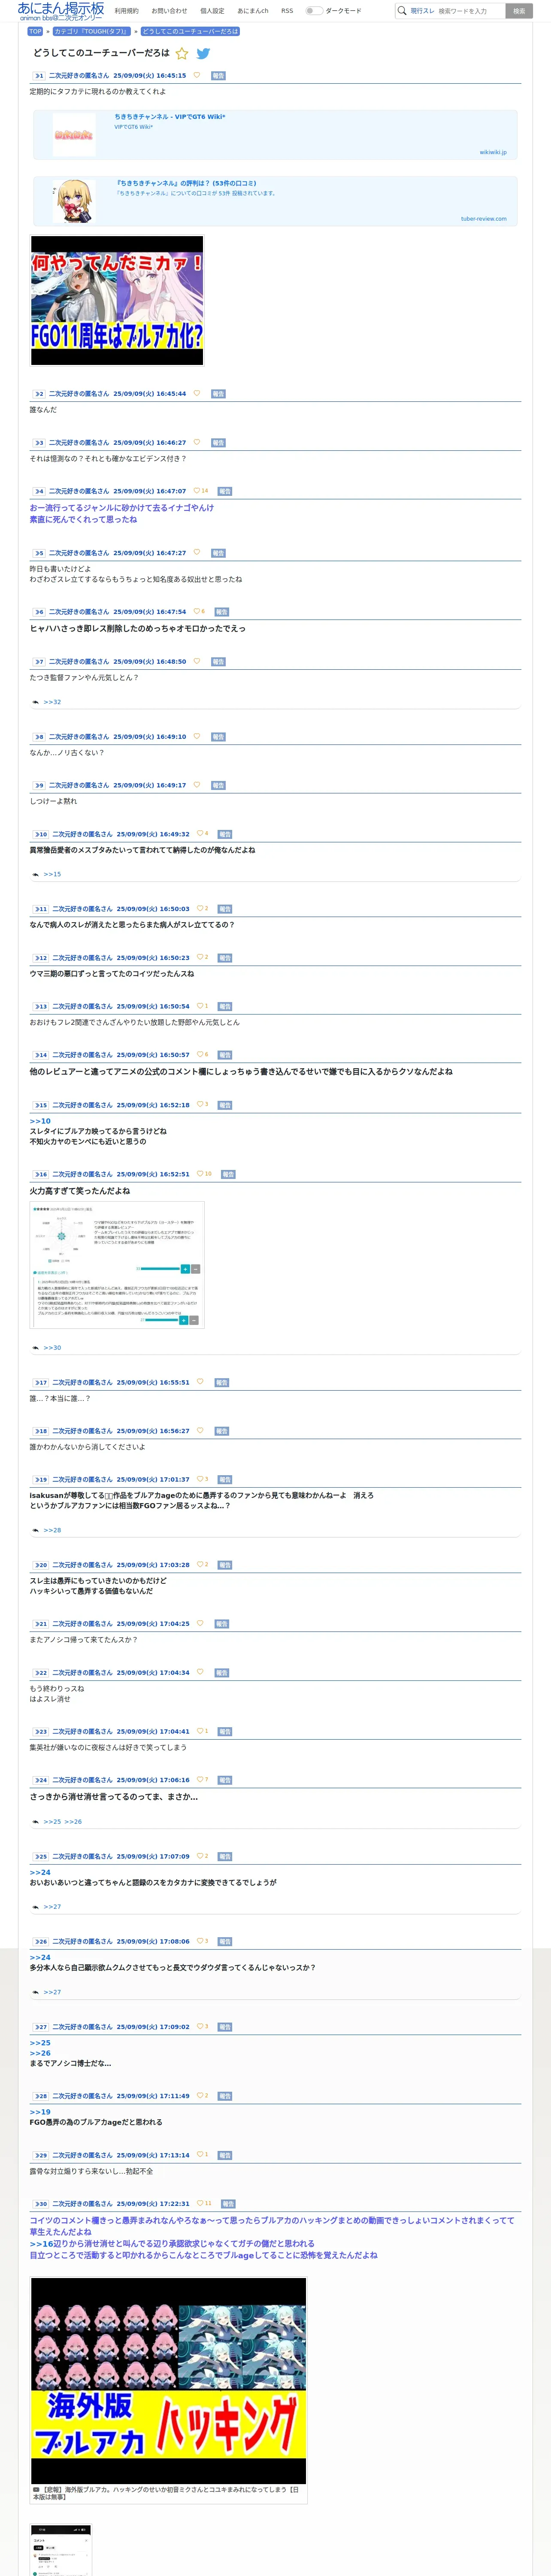The width and height of the screenshot is (551, 2576).
Task: Click >>10 anchor in post >>15
Action: pyautogui.click(x=40, y=1121)
